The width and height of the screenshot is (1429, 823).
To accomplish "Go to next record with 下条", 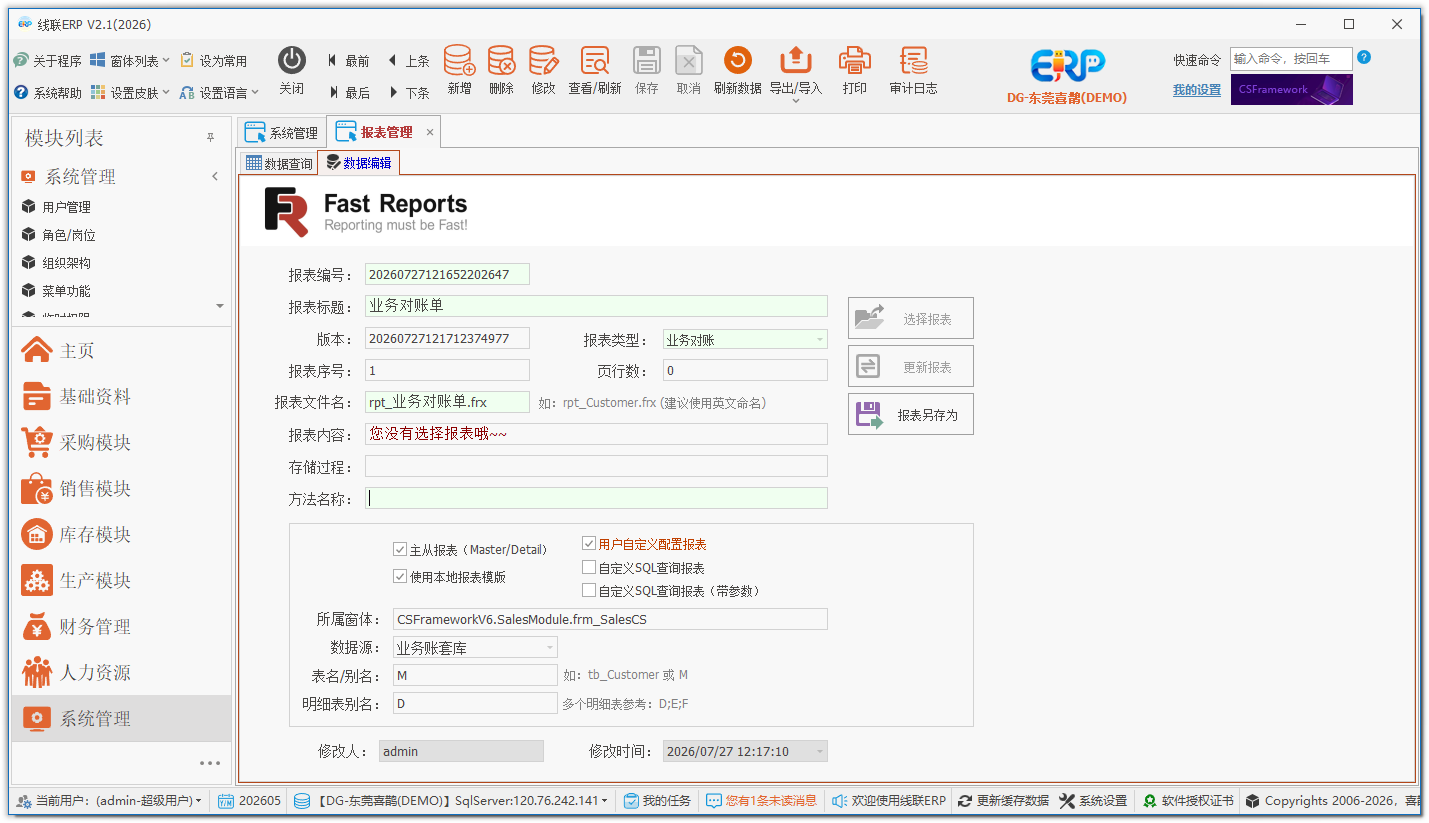I will click(408, 92).
